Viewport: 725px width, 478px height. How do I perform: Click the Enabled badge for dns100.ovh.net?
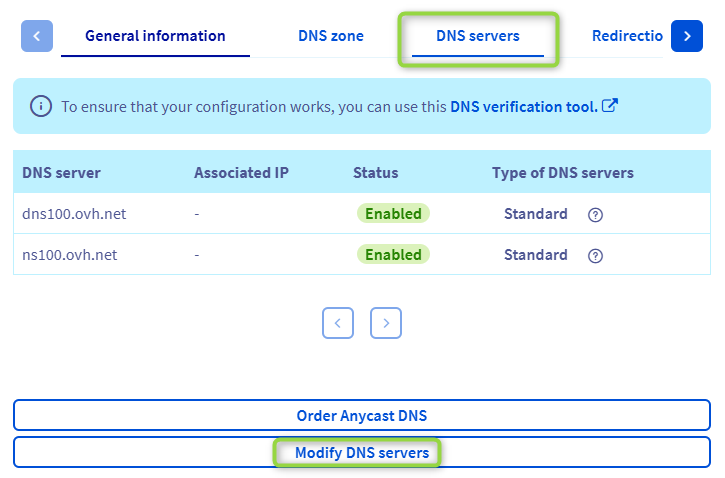pyautogui.click(x=393, y=213)
